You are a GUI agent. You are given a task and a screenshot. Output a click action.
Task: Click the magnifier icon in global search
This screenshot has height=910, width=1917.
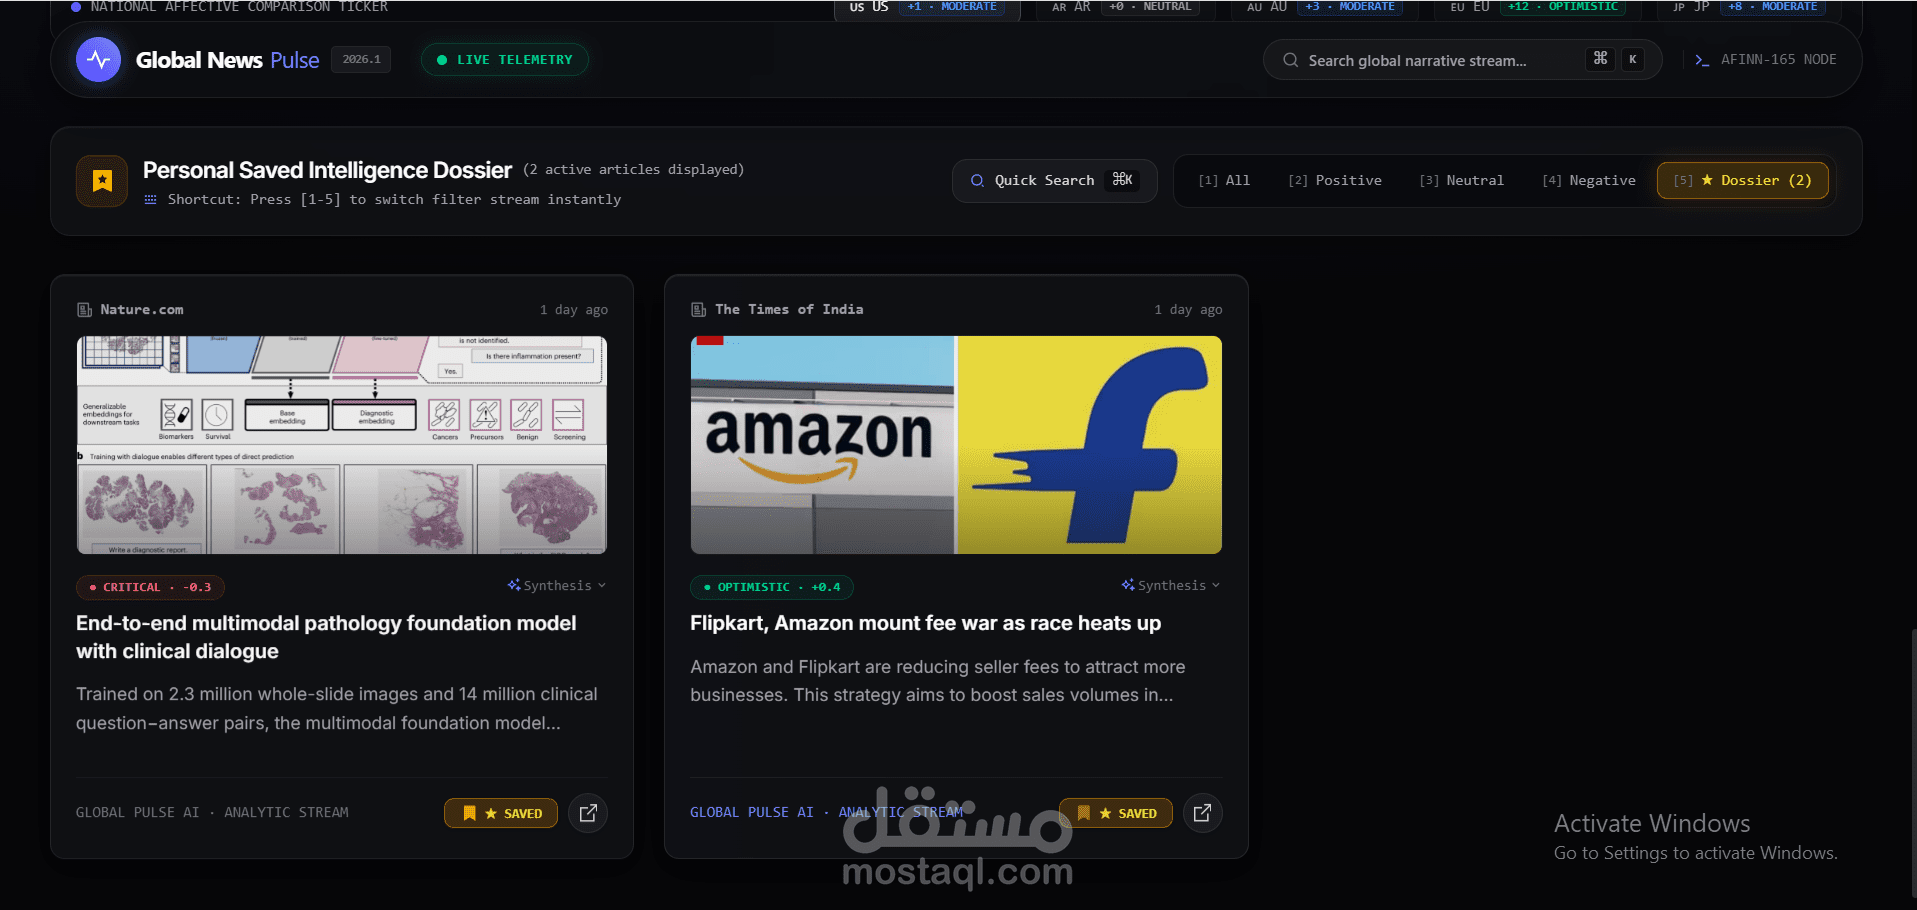click(1290, 60)
